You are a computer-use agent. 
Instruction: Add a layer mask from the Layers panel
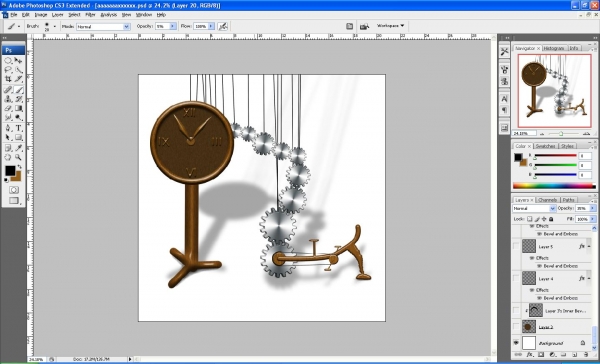point(541,355)
